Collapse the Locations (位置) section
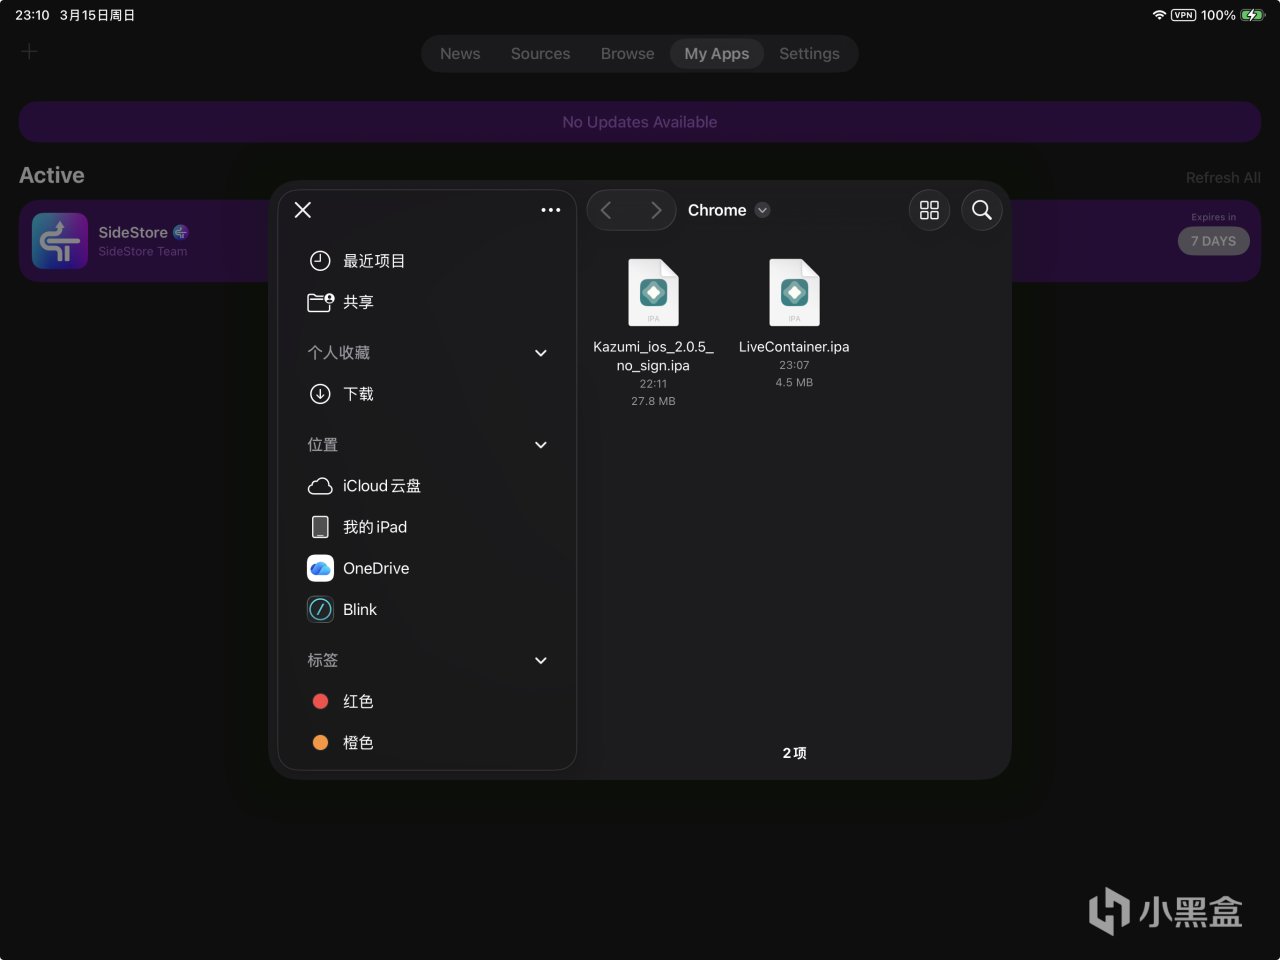Image resolution: width=1280 pixels, height=960 pixels. (541, 445)
